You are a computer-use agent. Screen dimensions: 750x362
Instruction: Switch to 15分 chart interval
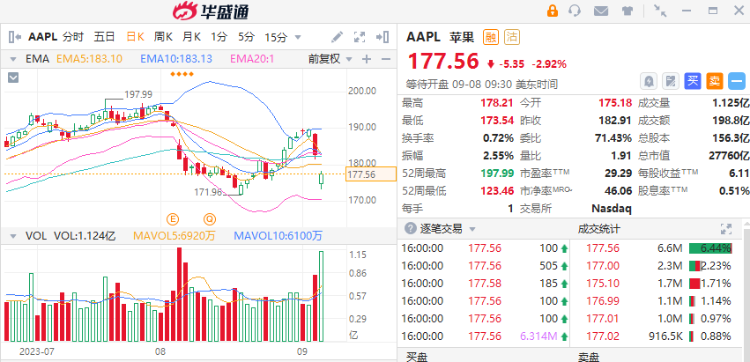pos(276,37)
